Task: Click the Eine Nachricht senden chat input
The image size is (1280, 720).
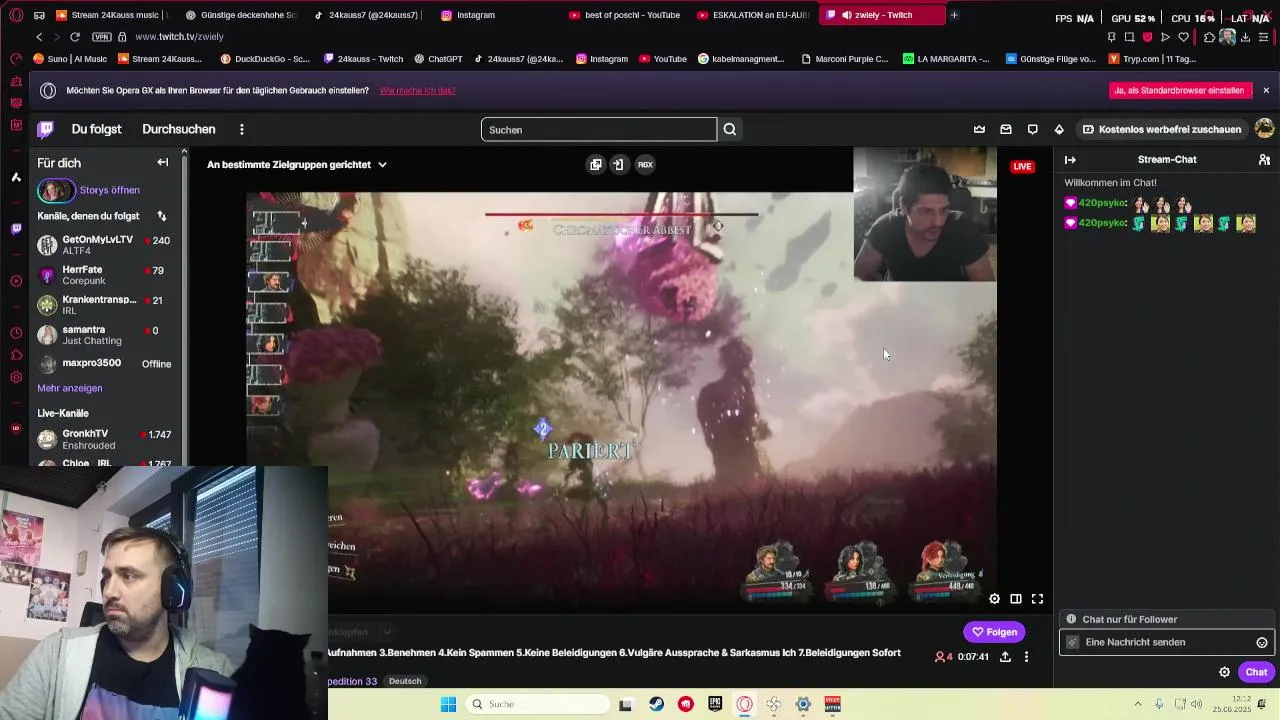Action: 1166,642
